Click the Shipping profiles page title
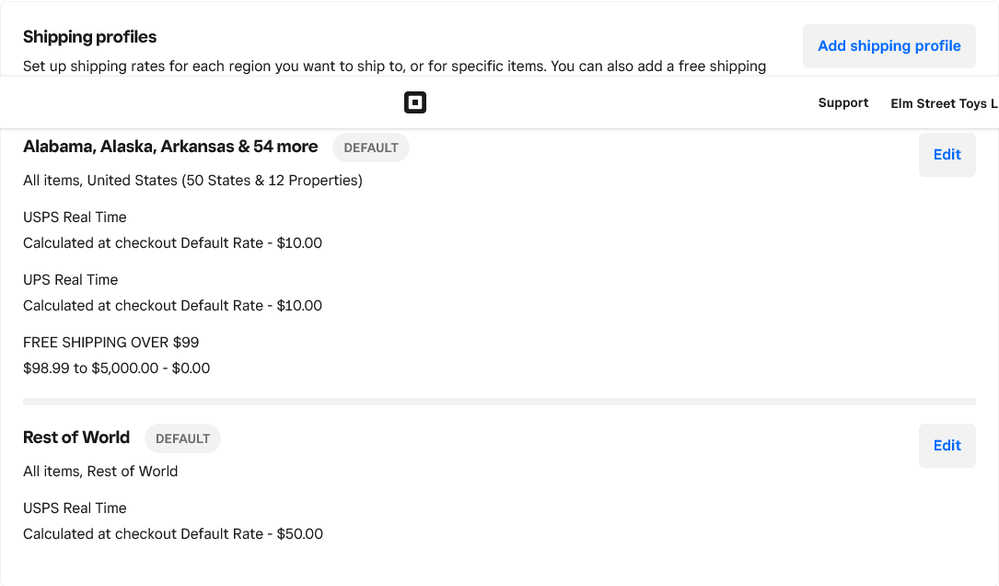Screen dimensions: 999x586 point(89,36)
